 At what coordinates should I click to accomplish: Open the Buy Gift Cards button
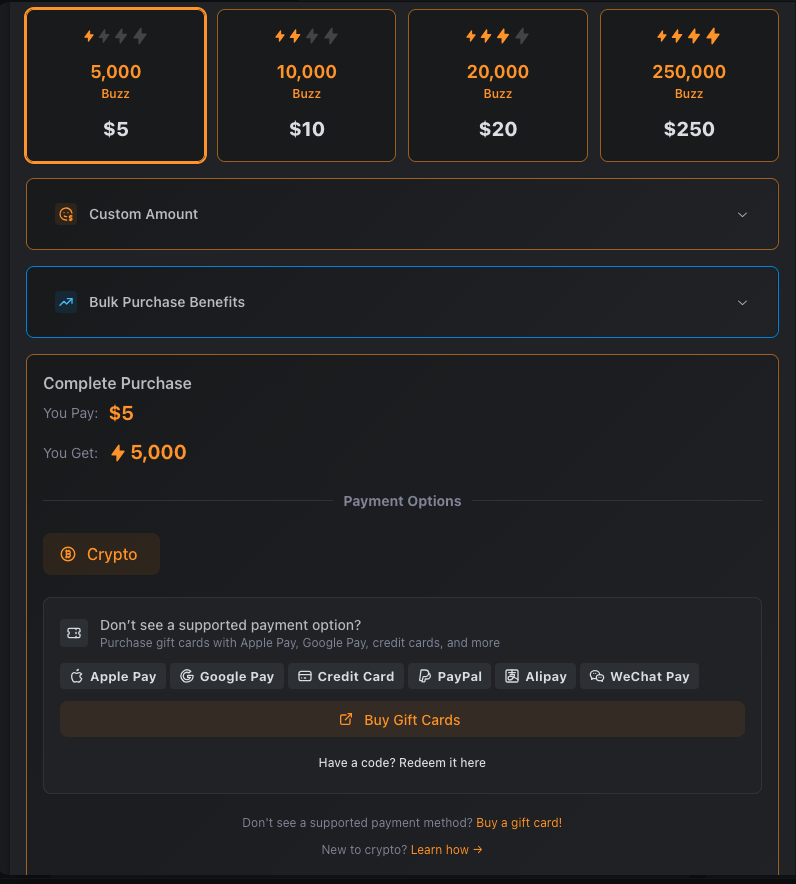(x=402, y=720)
